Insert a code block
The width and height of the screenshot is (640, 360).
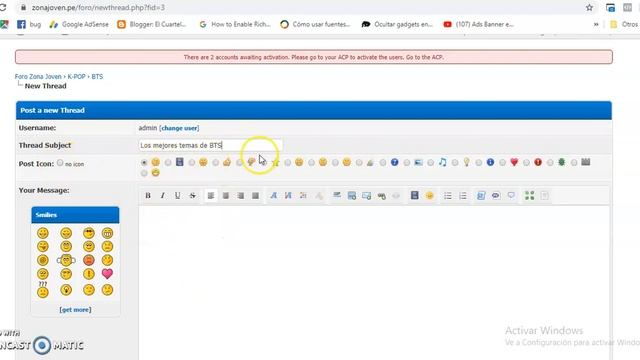tap(481, 196)
